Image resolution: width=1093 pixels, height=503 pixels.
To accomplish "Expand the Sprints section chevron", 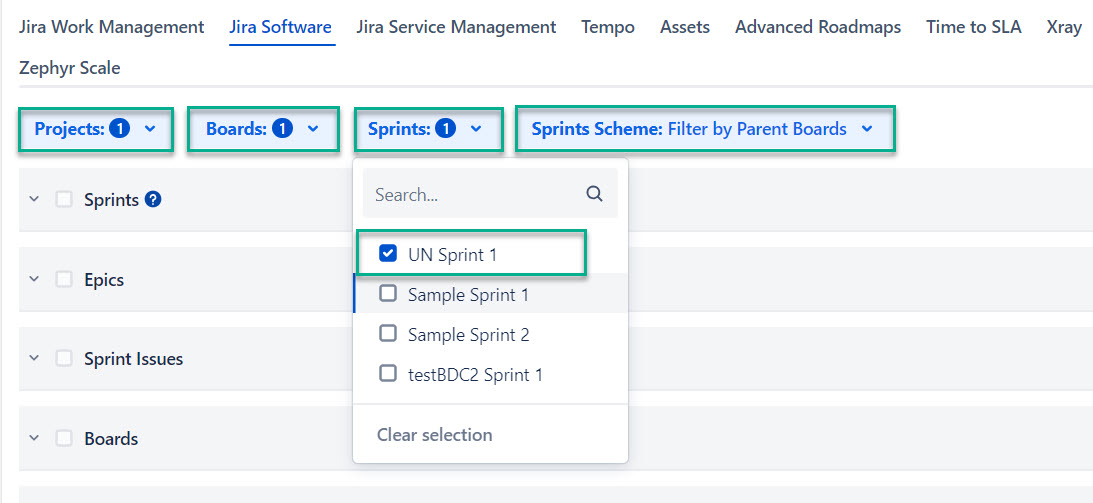I will [x=33, y=200].
